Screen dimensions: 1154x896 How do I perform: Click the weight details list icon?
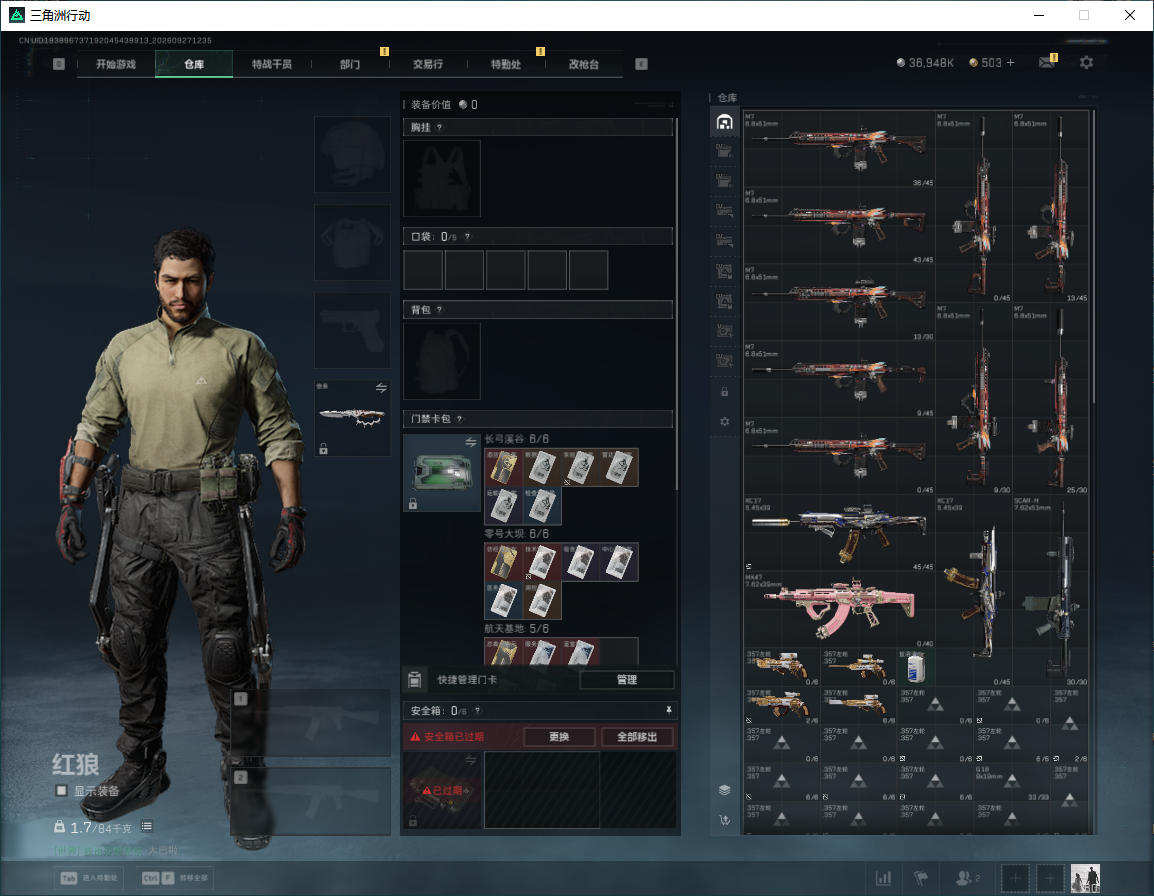(x=146, y=826)
